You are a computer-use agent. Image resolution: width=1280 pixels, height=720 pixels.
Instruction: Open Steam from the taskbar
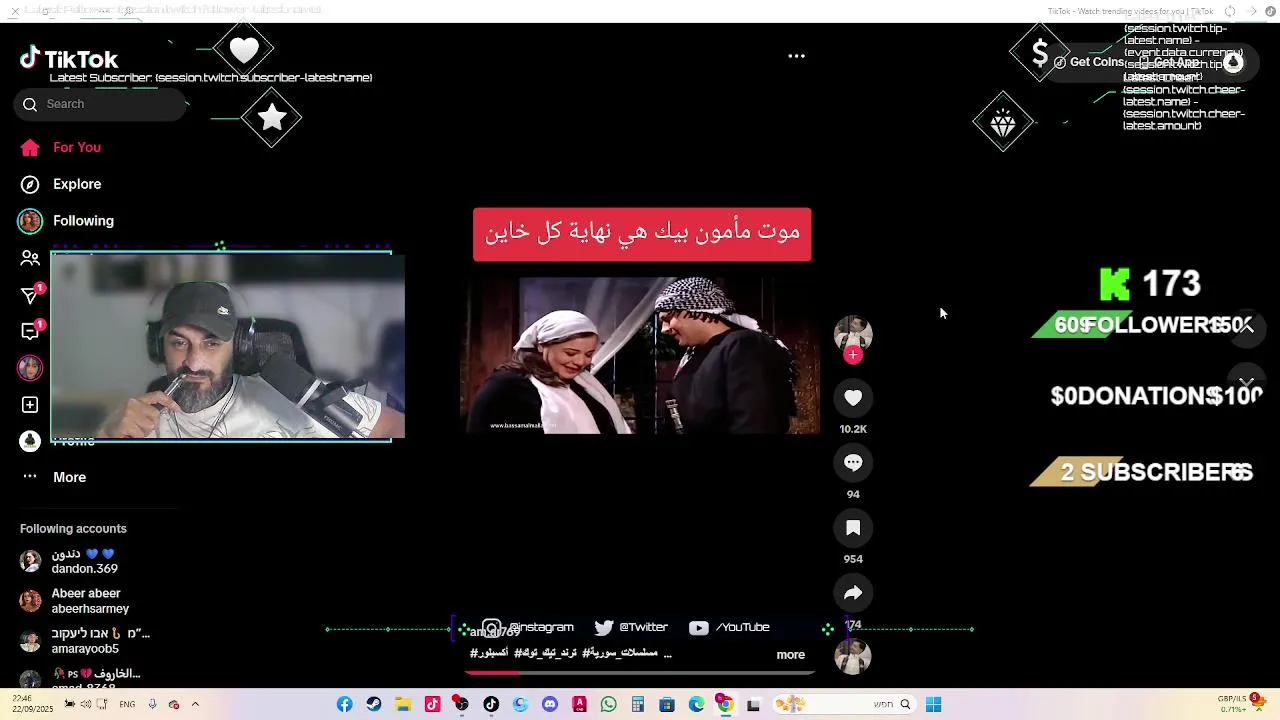tap(374, 705)
